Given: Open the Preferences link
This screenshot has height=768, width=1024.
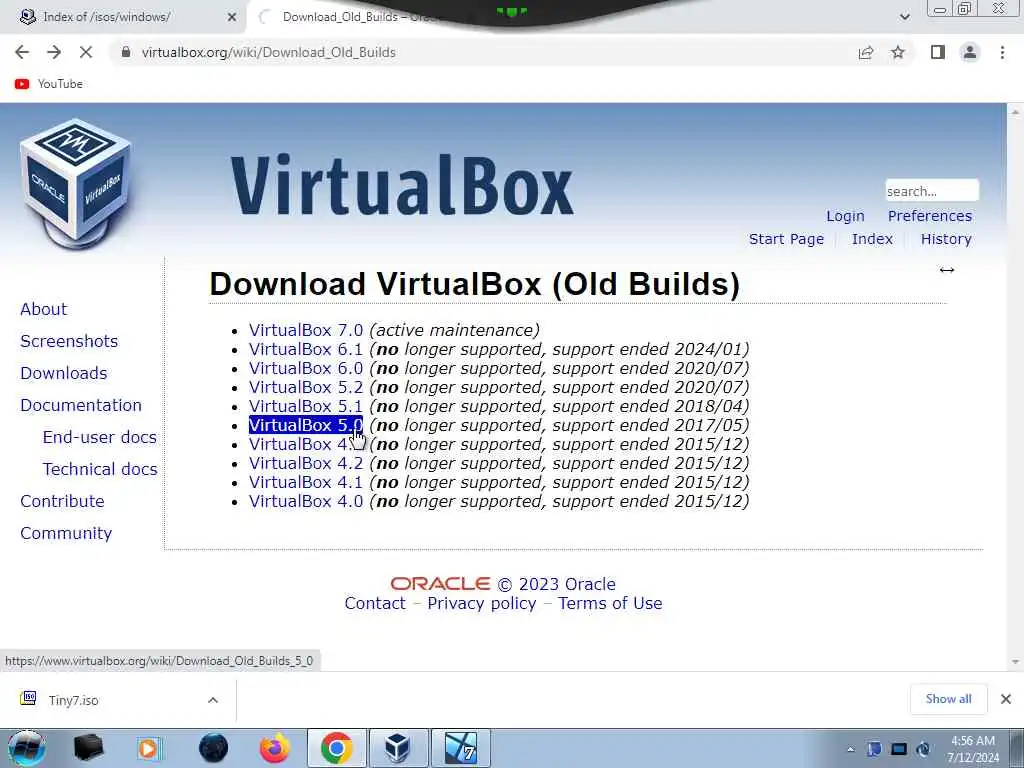Looking at the screenshot, I should [x=930, y=216].
